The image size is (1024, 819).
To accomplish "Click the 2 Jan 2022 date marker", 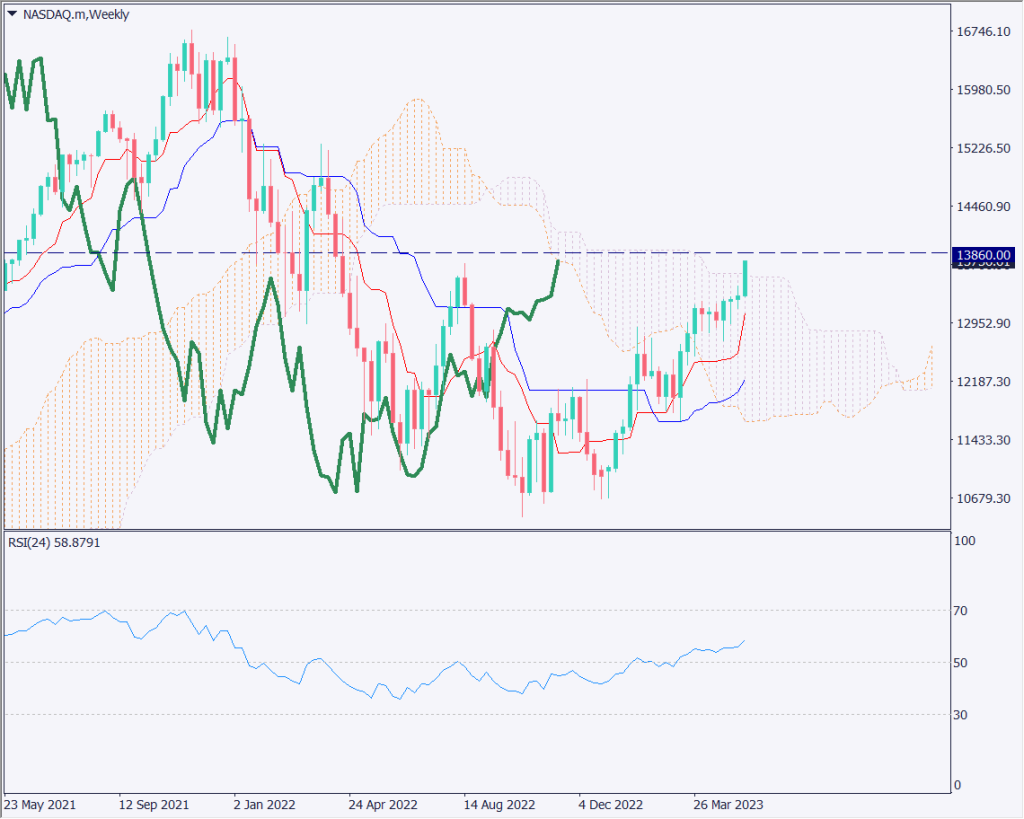I will click(x=265, y=804).
